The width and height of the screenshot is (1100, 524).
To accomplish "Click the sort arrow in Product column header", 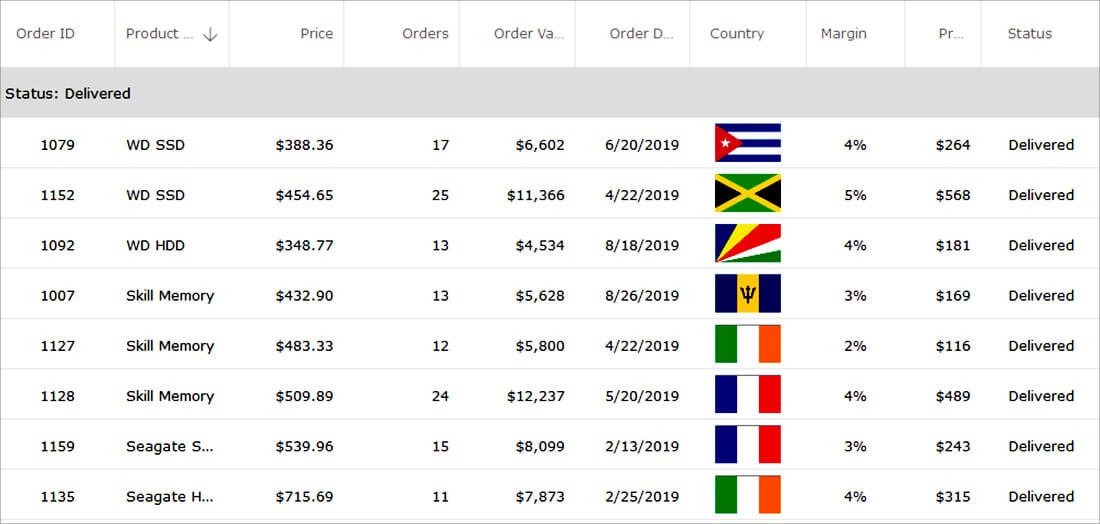I will click(210, 34).
